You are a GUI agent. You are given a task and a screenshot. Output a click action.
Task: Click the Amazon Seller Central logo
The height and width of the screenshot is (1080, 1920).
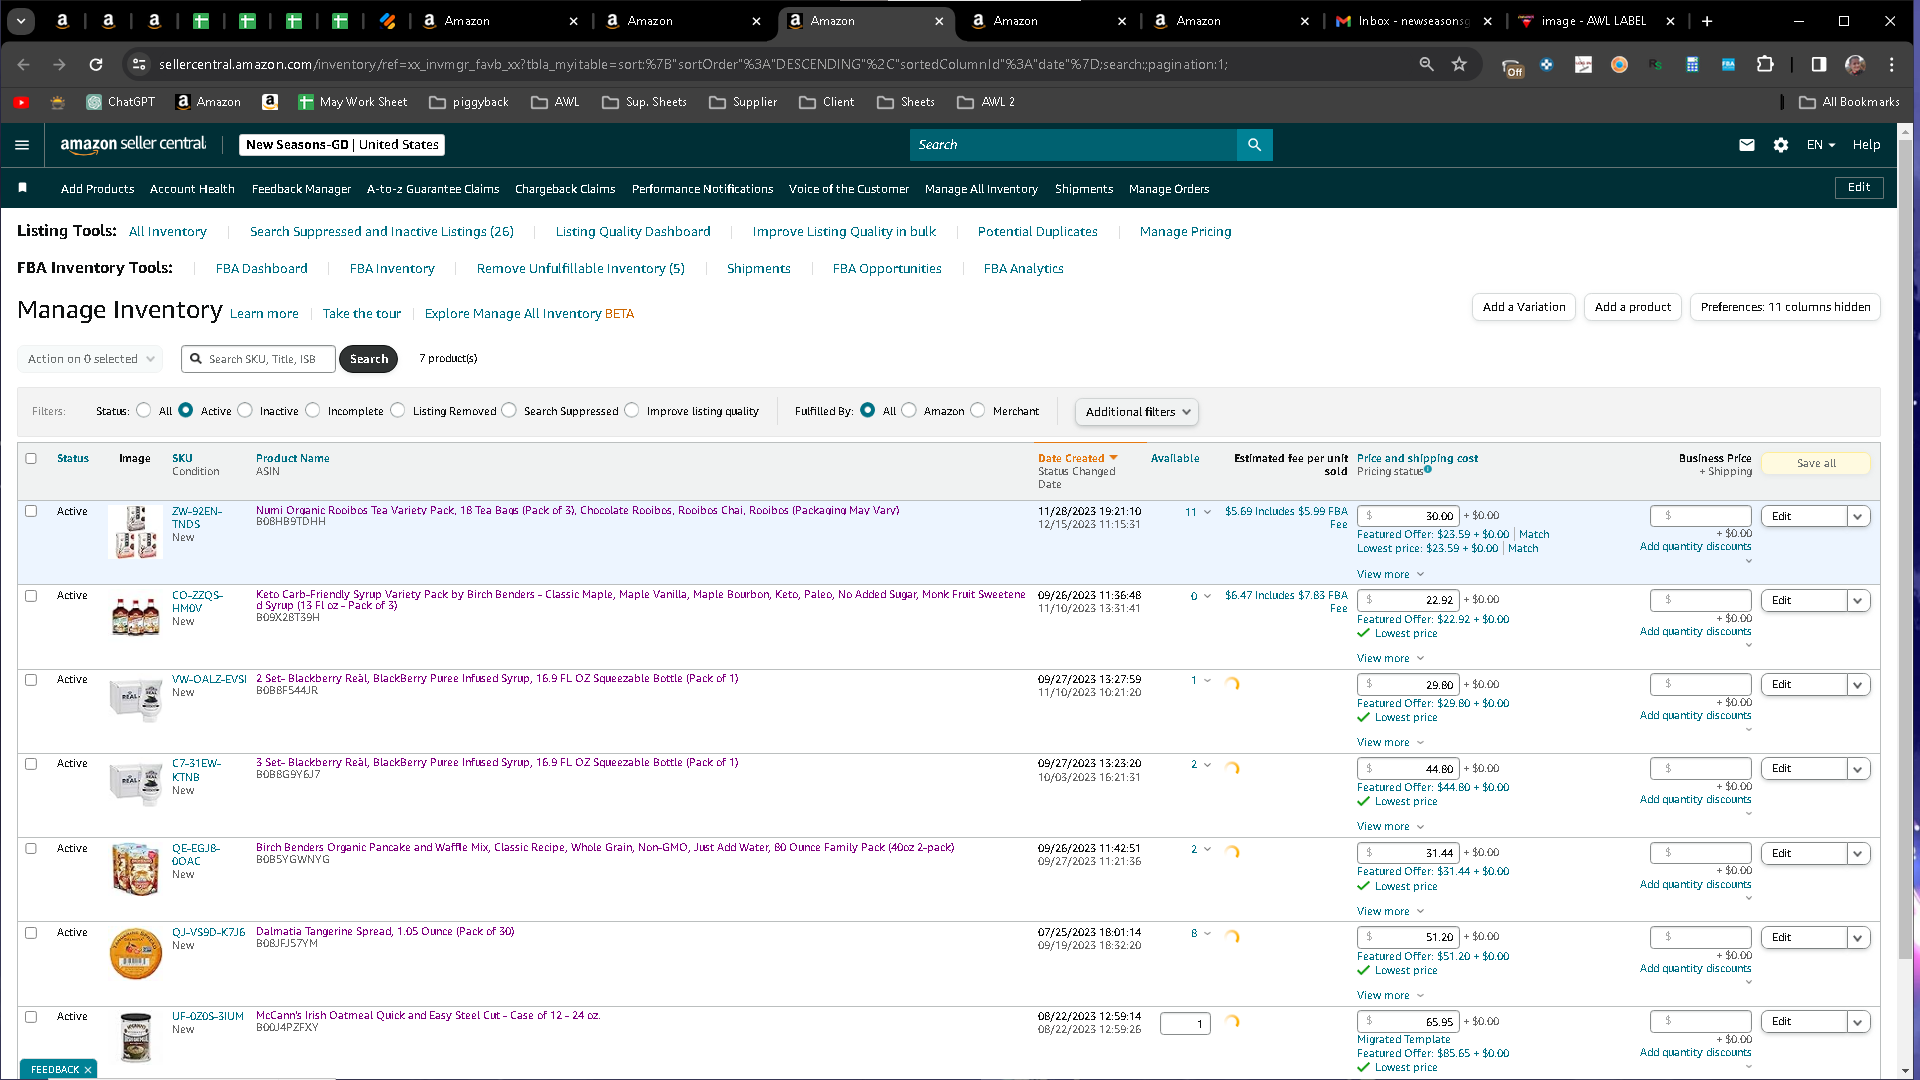[133, 145]
